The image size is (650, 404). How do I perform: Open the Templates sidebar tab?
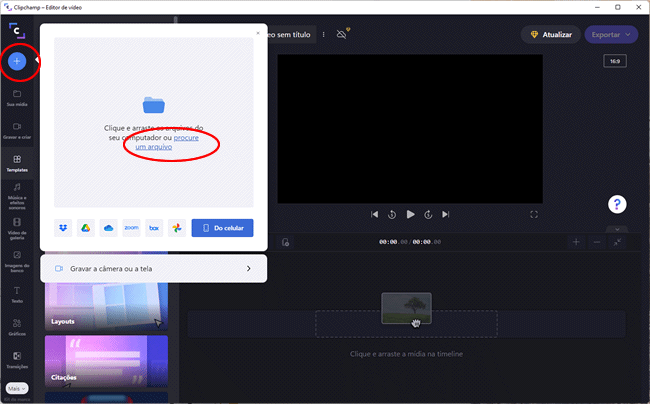pyautogui.click(x=17, y=163)
